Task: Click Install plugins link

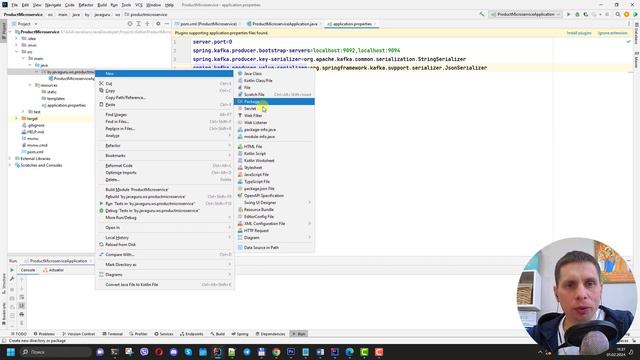Action: tap(579, 33)
